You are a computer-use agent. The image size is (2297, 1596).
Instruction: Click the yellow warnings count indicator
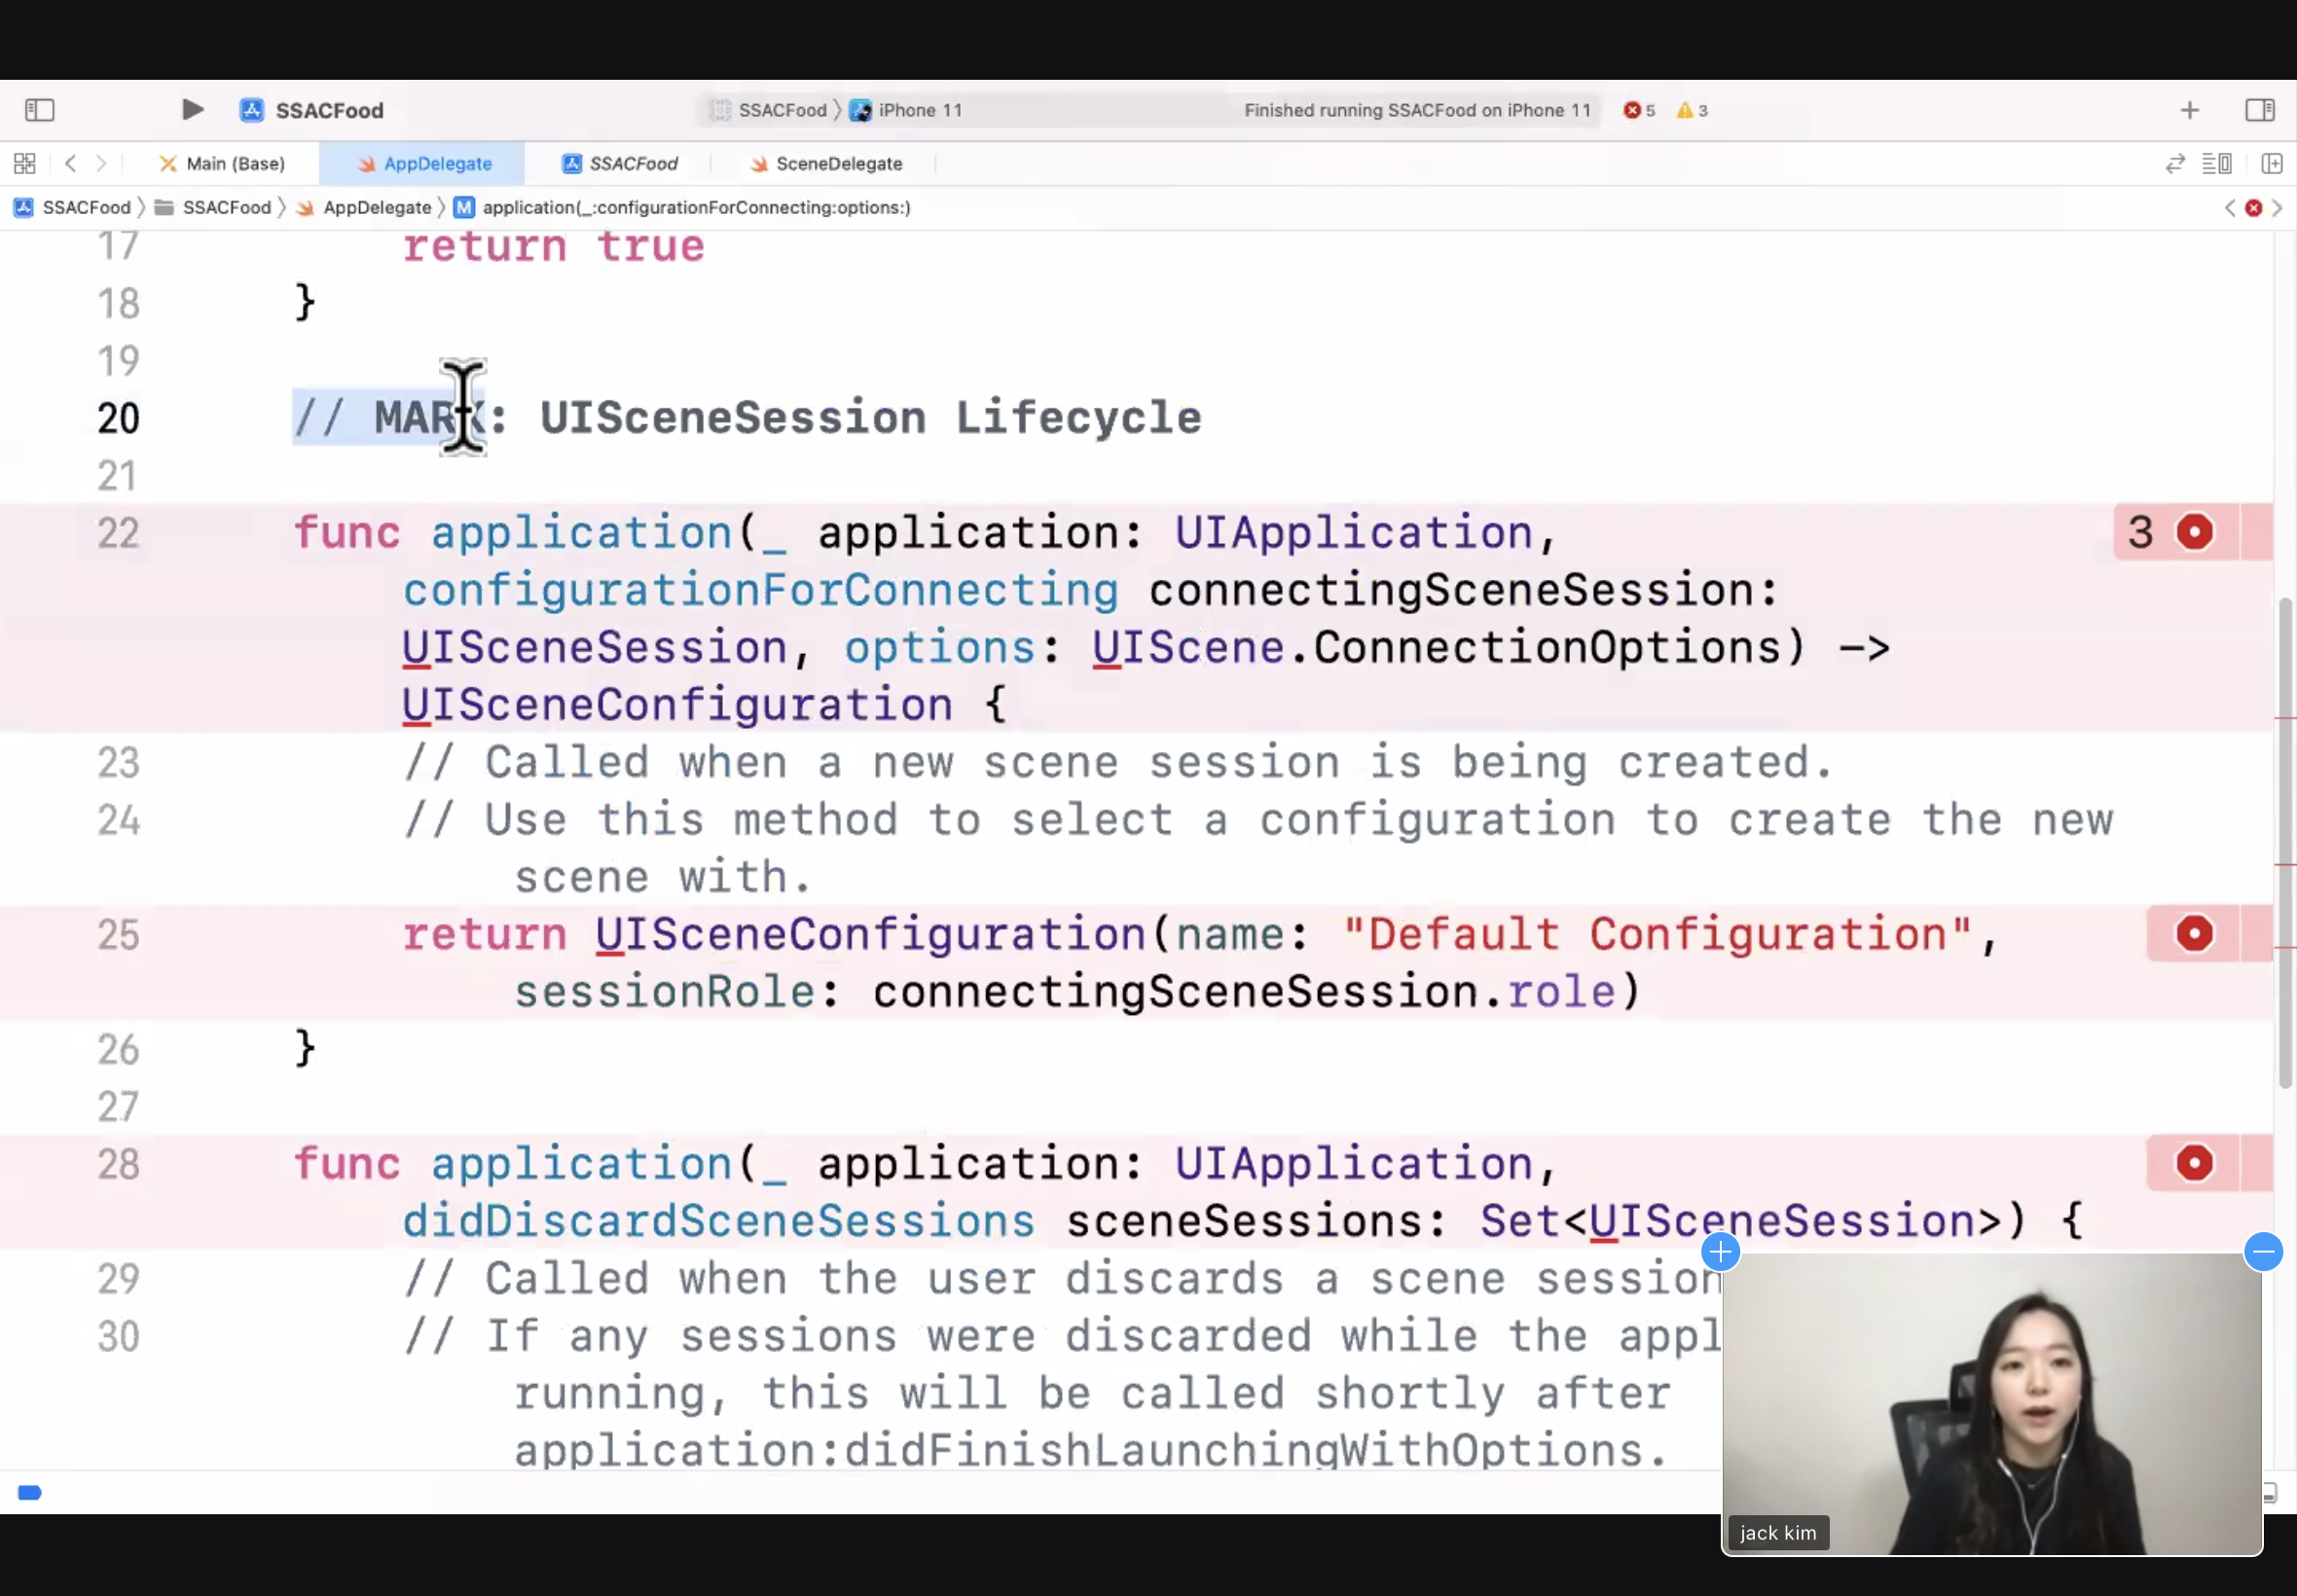pyautogui.click(x=1692, y=110)
